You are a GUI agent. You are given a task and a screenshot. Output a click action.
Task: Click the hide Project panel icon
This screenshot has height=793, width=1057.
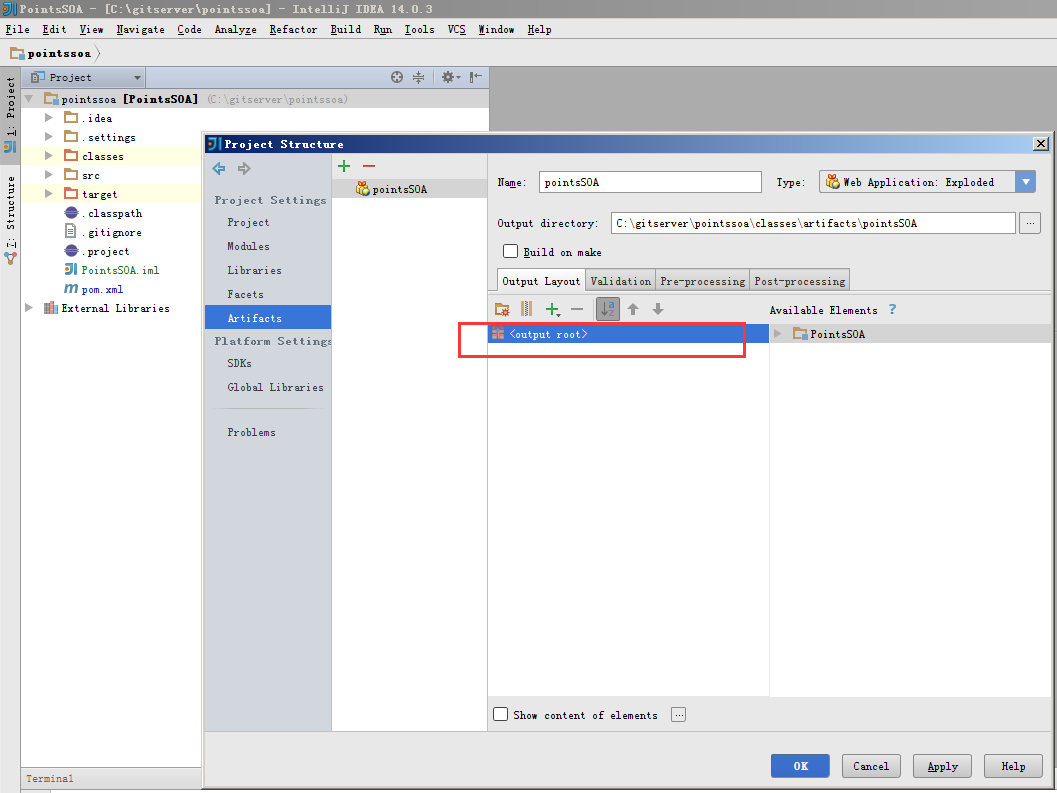click(x=476, y=78)
